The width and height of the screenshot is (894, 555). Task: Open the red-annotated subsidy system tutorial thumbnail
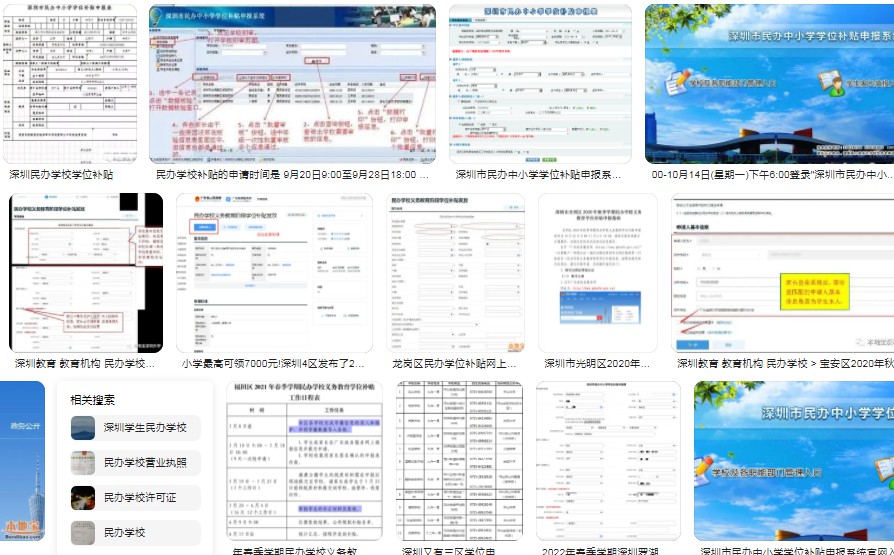tap(292, 84)
